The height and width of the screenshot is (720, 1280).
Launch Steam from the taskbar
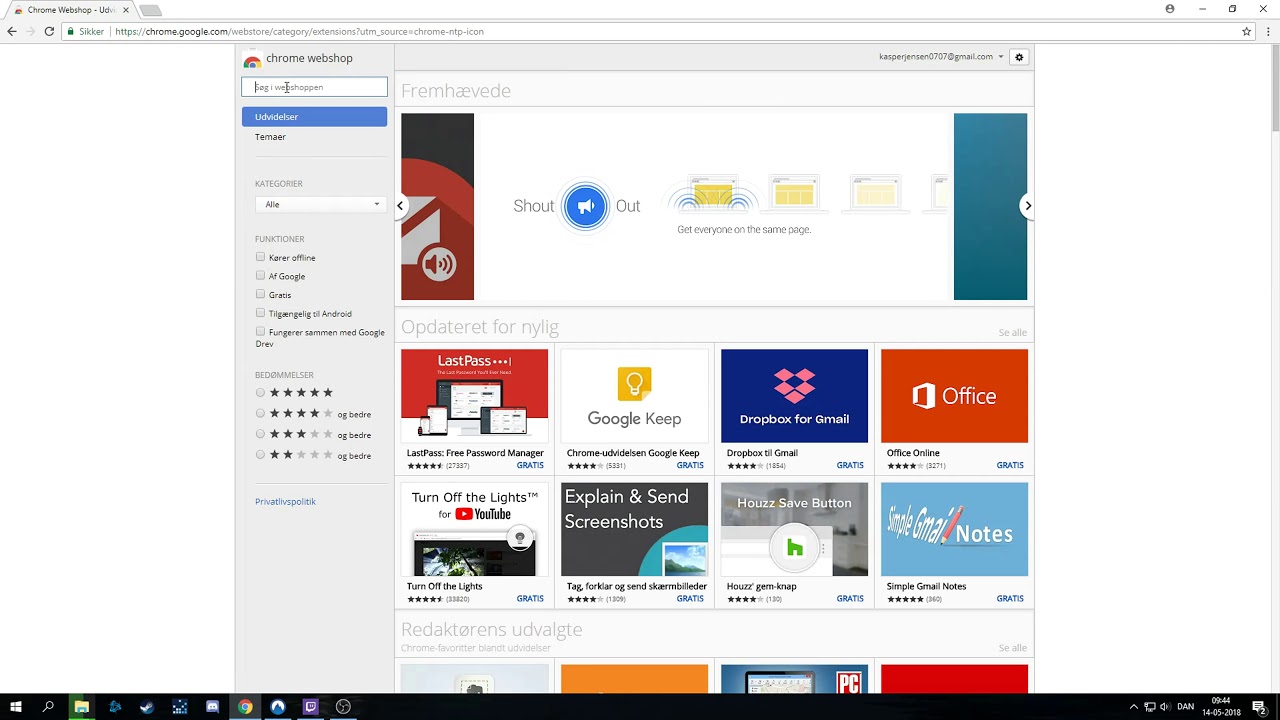click(147, 707)
